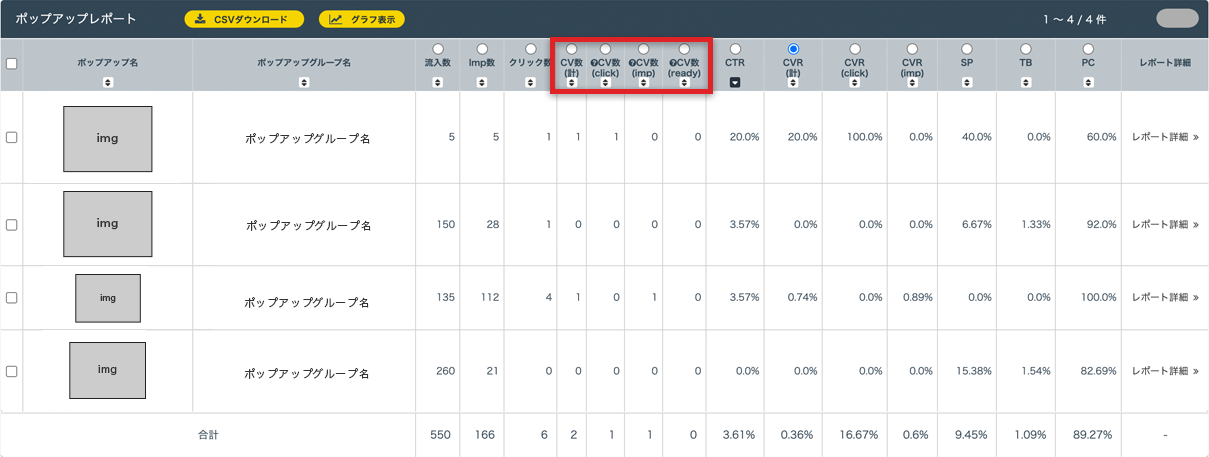This screenshot has width=1209, height=457.
Task: Click the グラフ表示 chart button
Action: (361, 19)
